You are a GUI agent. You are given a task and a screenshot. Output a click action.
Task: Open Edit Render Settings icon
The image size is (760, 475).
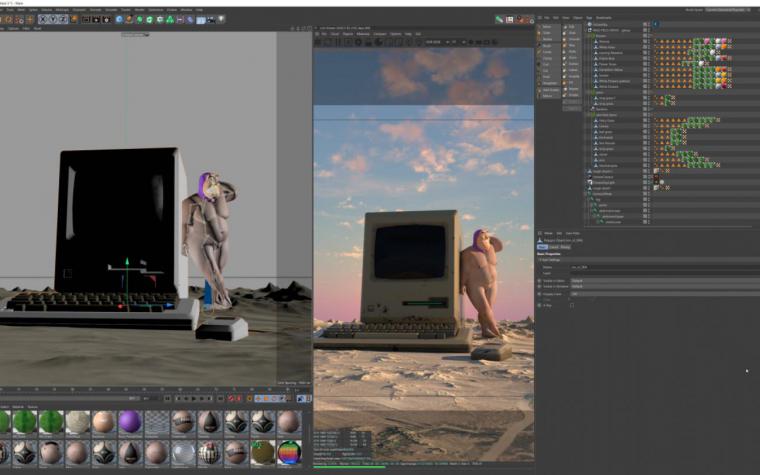(x=106, y=19)
